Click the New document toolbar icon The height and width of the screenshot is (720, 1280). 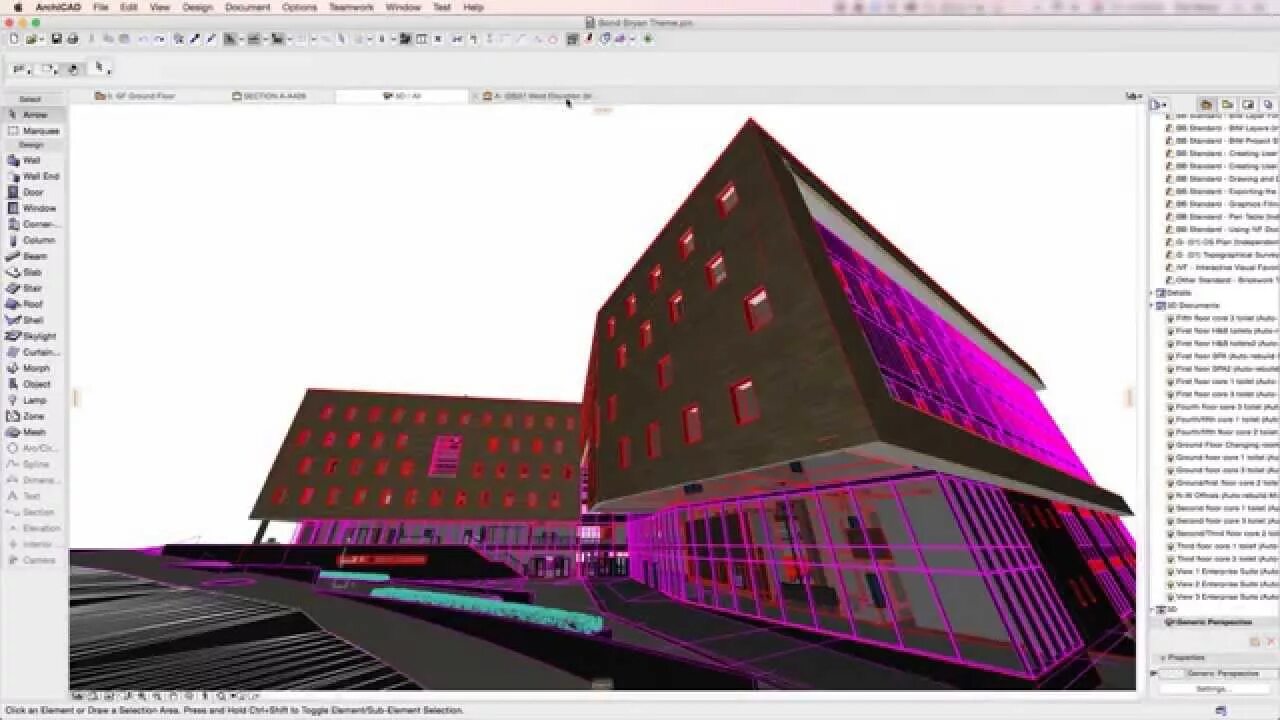(x=14, y=39)
